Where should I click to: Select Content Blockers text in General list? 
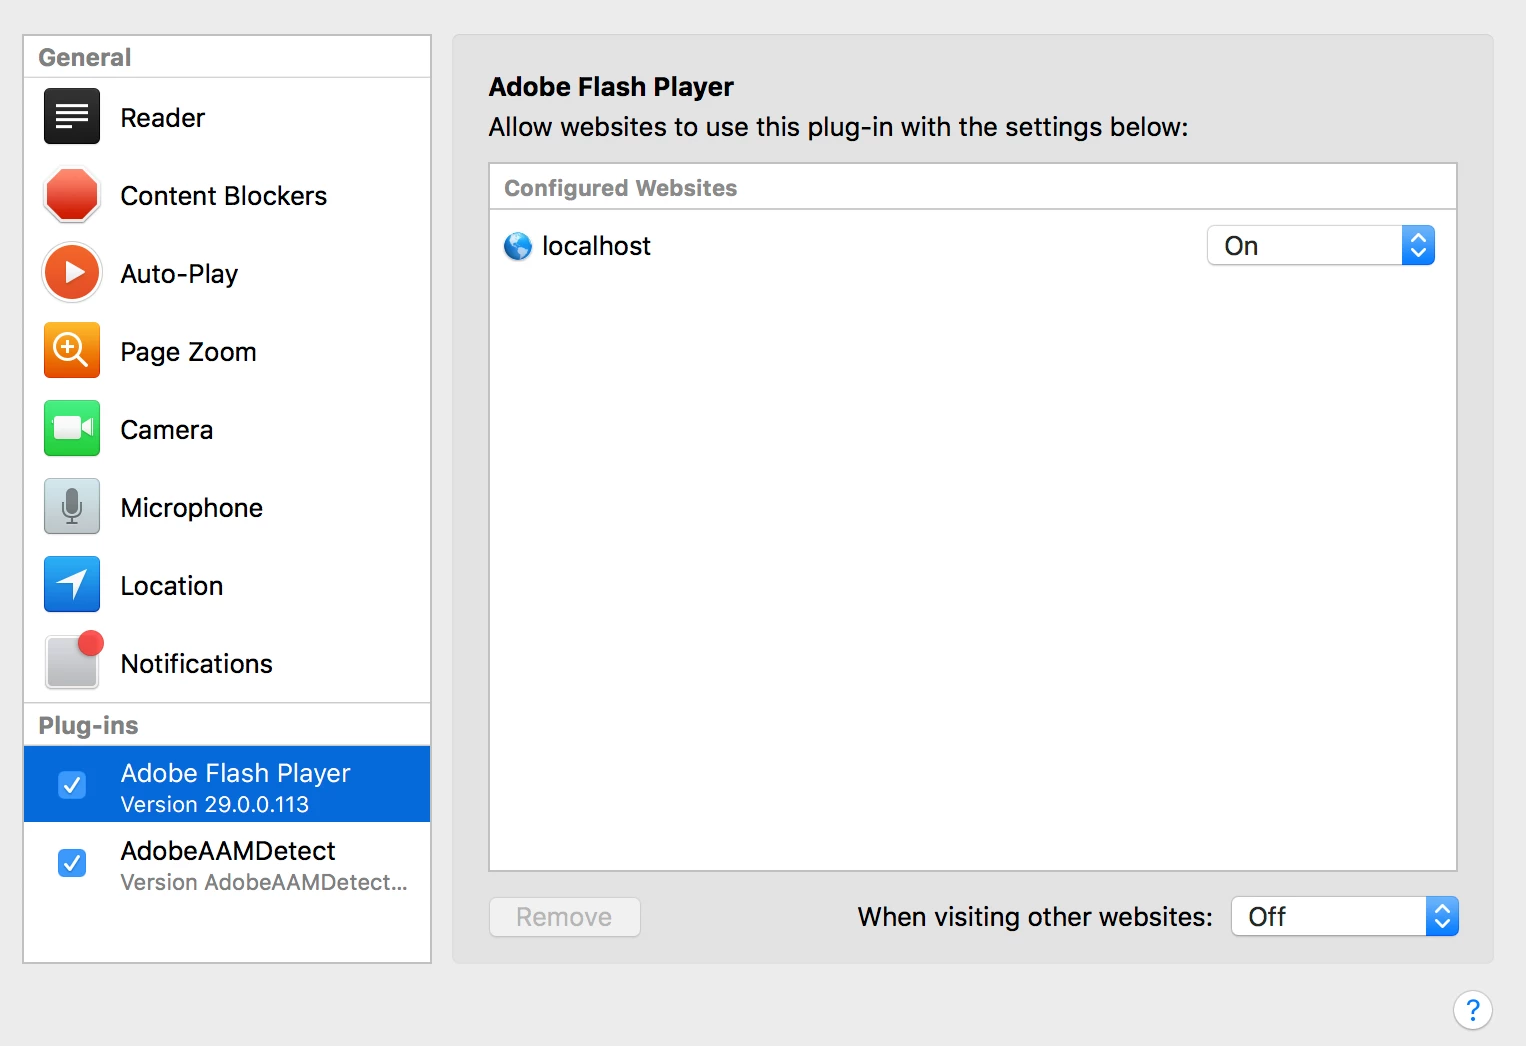tap(224, 196)
